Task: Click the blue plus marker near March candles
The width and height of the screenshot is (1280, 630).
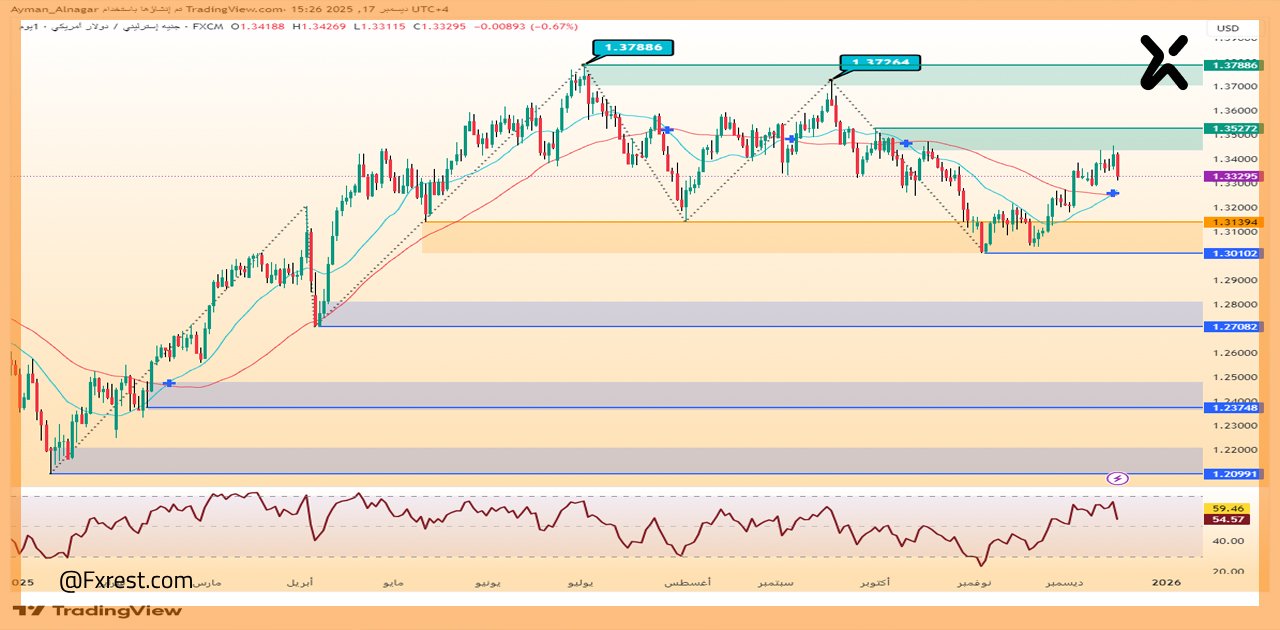Action: (168, 383)
